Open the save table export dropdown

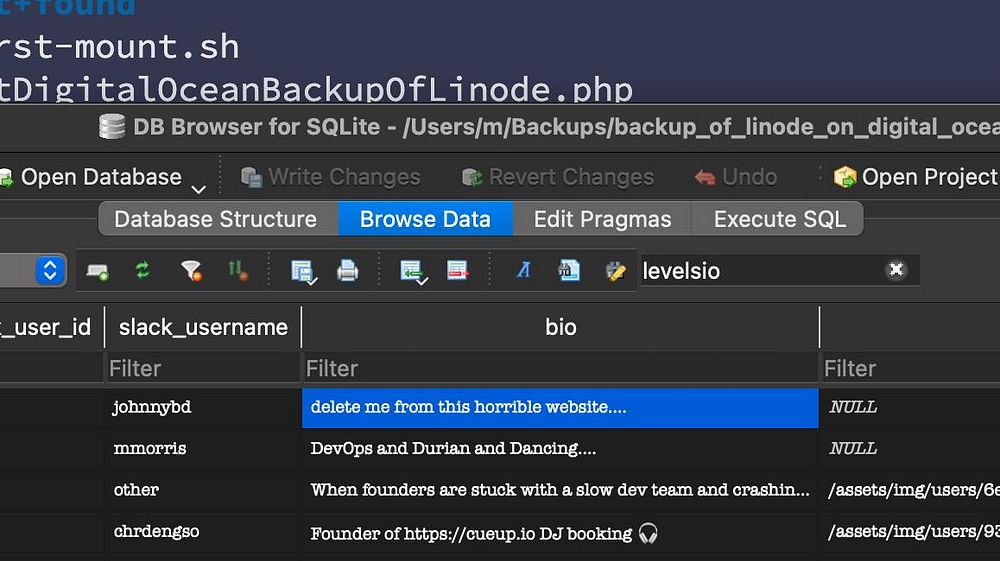pyautogui.click(x=302, y=270)
